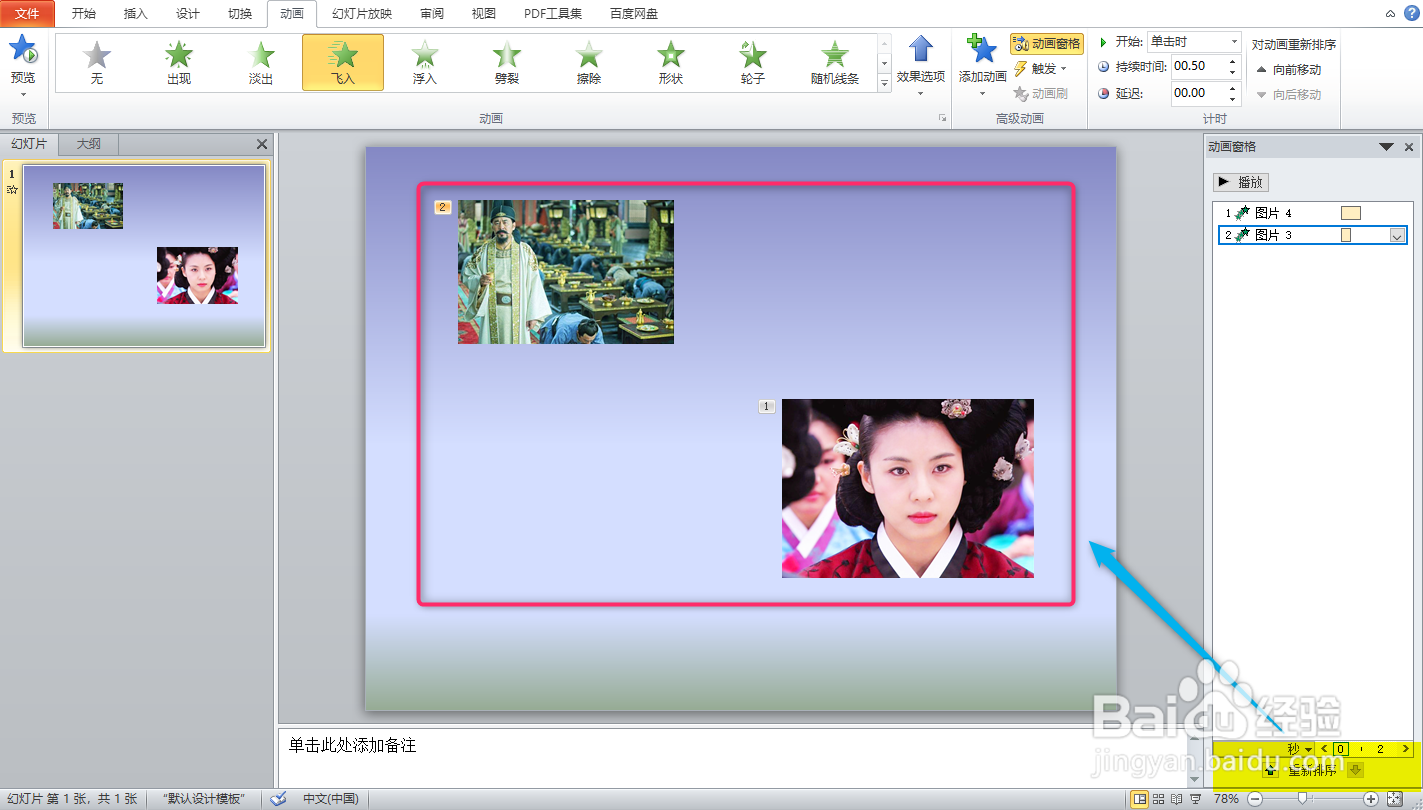Toggle fit slide to current window

tap(1395, 799)
